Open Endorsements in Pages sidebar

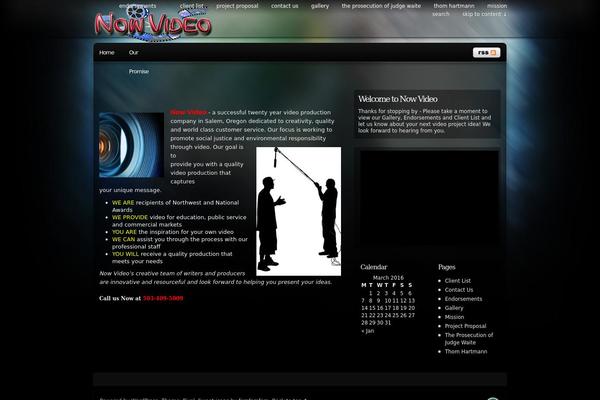463,299
